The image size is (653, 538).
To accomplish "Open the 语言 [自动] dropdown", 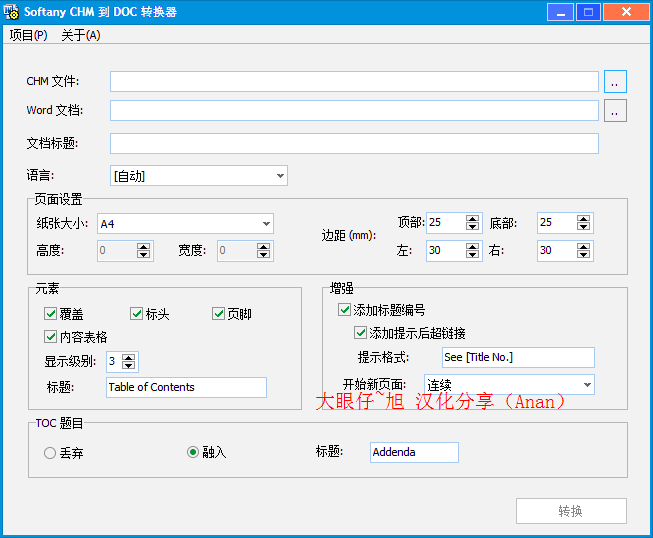I will click(199, 176).
